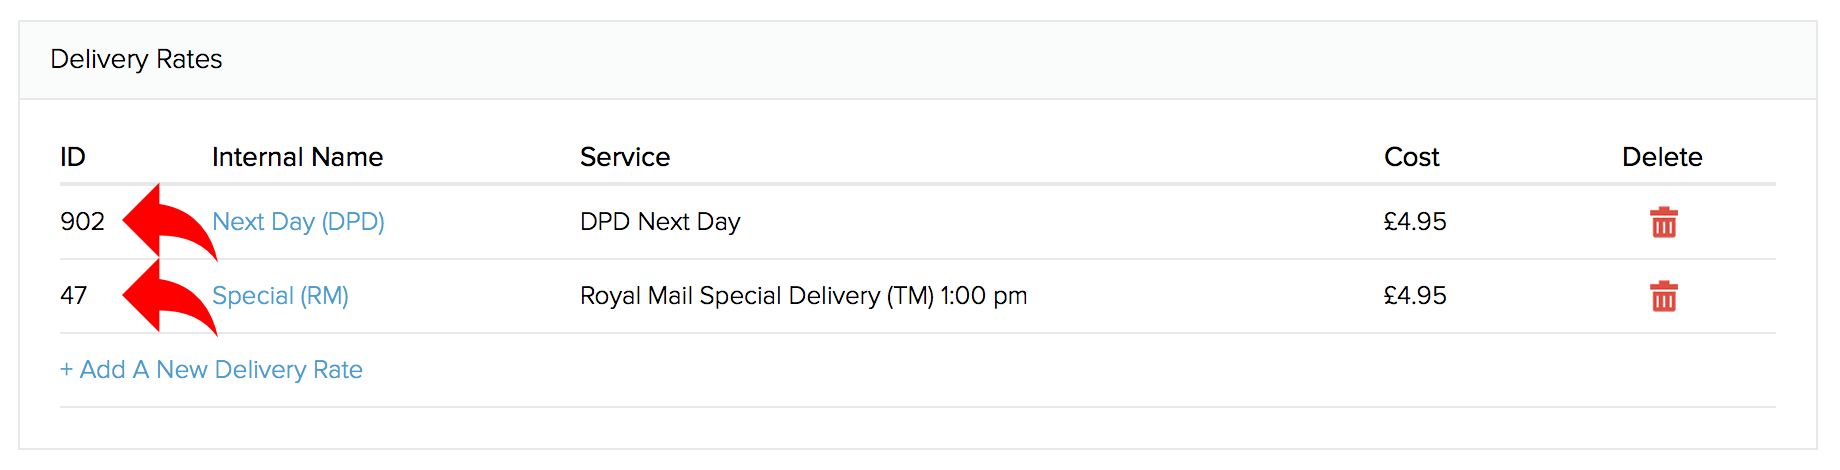Click ID number 47
Image resolution: width=1840 pixels, height=470 pixels.
click(74, 296)
